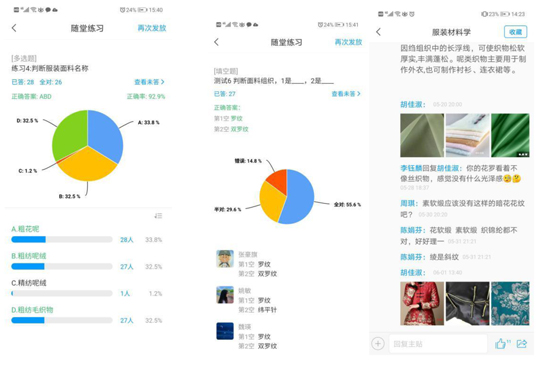Screen dimensions: 550x367
Task: Tap the plus icon beside reply box
Action: [x=378, y=343]
